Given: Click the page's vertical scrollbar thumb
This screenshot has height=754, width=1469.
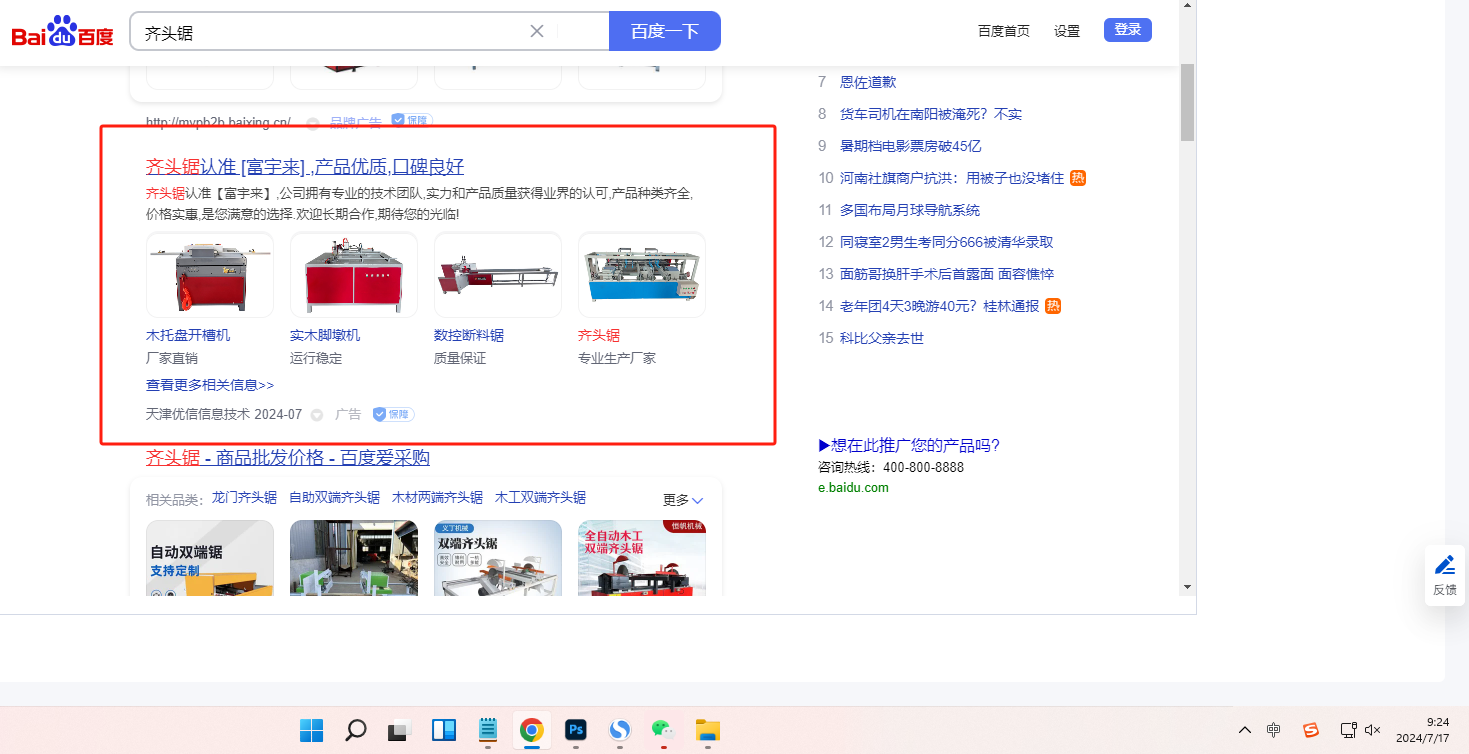Looking at the screenshot, I should click(x=1187, y=102).
